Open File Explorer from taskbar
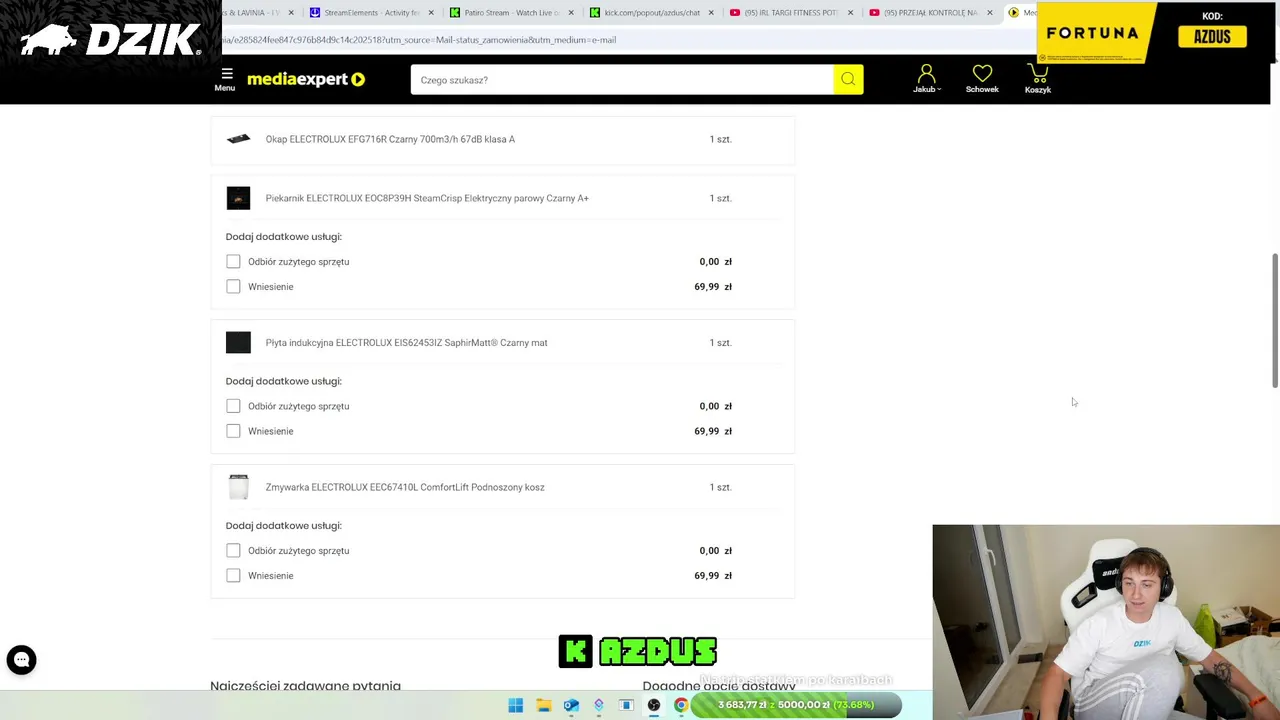 (543, 705)
